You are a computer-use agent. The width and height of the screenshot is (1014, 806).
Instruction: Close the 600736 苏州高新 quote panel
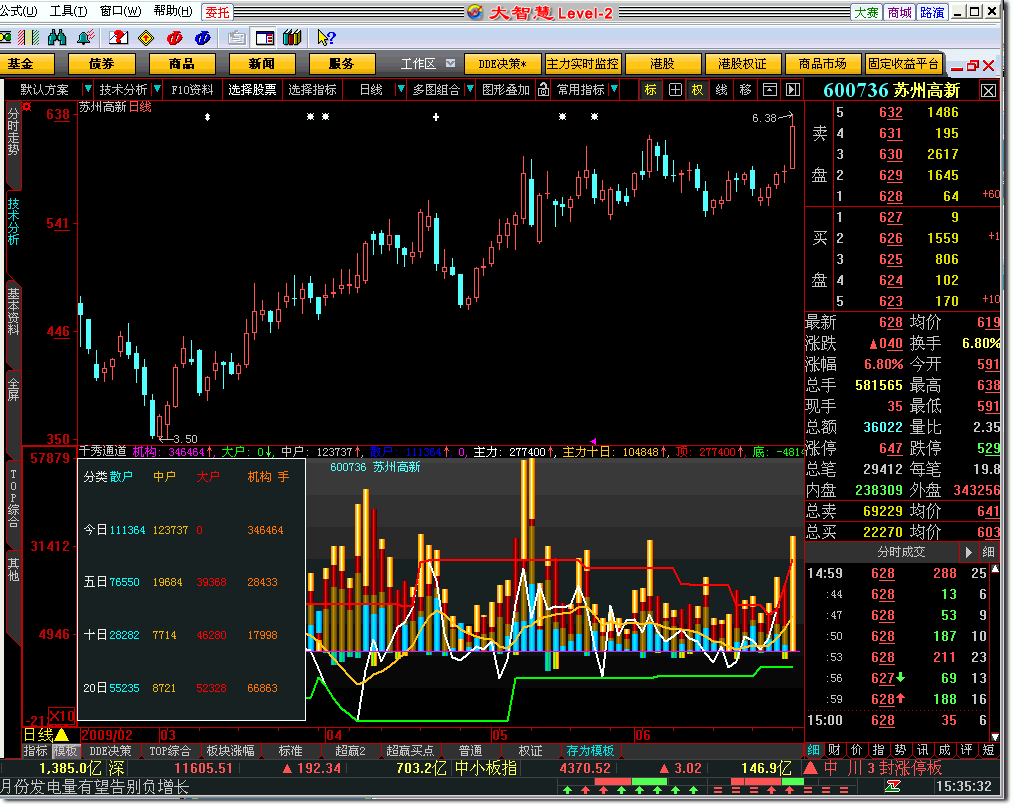coord(988,91)
